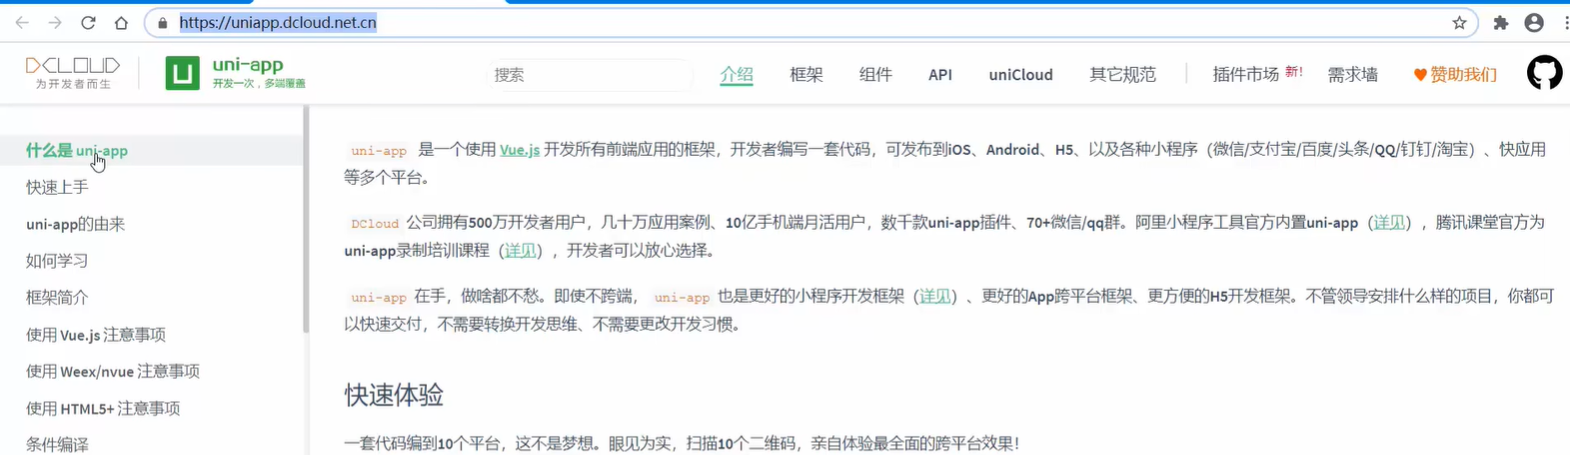The height and width of the screenshot is (455, 1570).
Task: Click the padlock site info icon
Action: click(x=163, y=22)
